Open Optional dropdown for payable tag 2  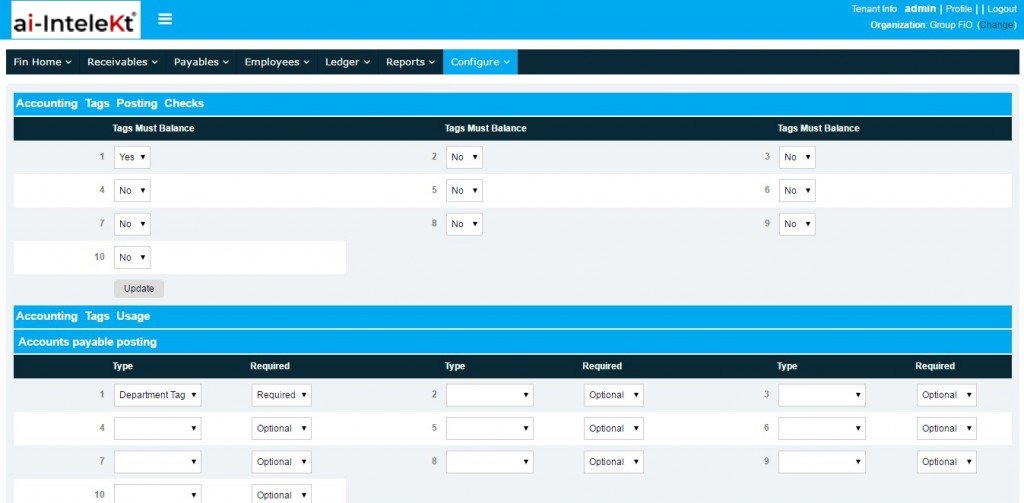click(x=614, y=395)
